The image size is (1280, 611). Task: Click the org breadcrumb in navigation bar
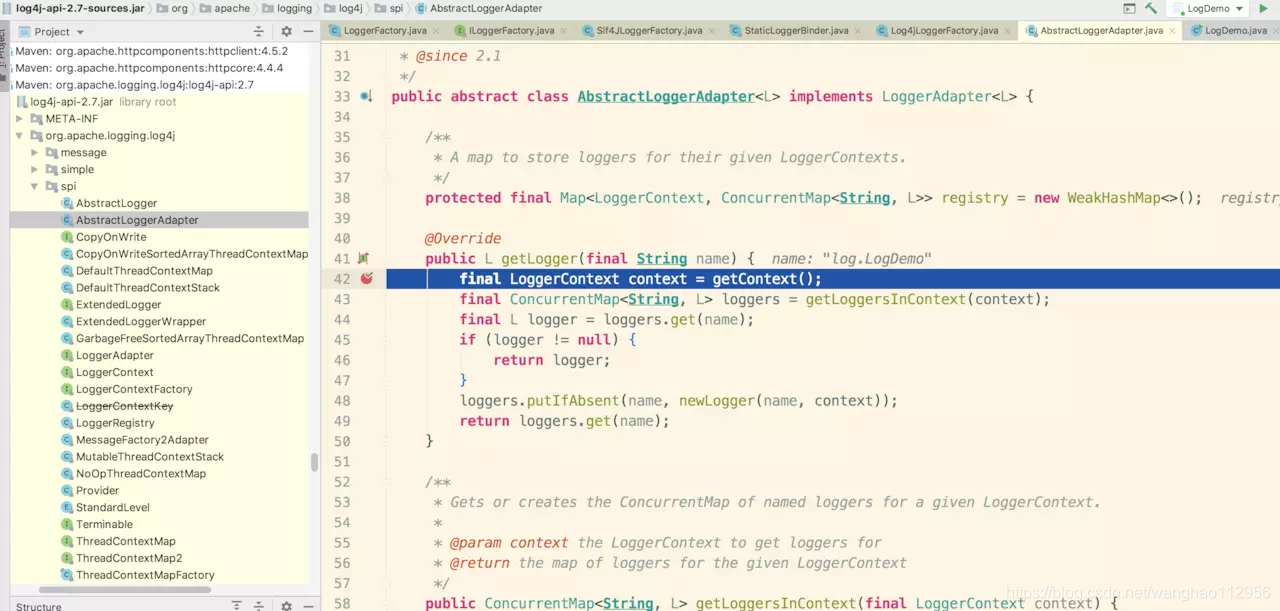pos(172,8)
